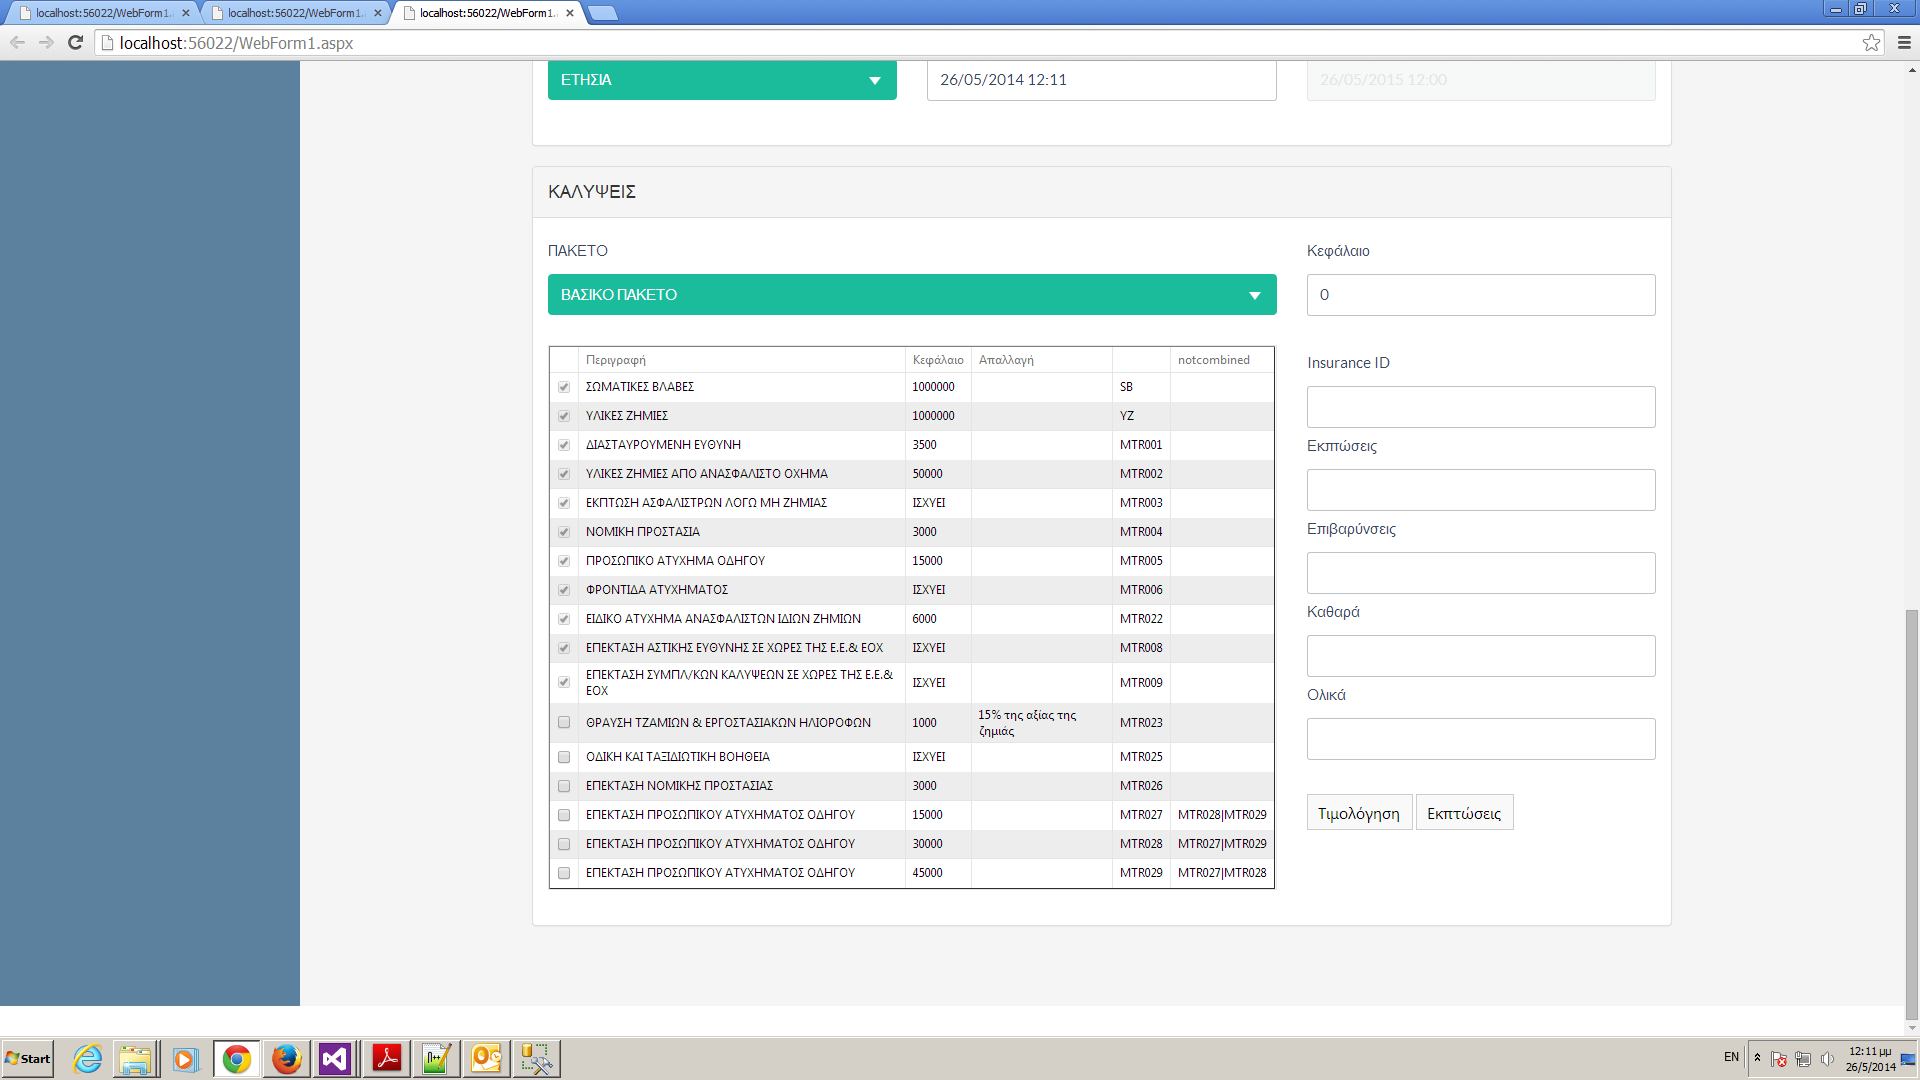The image size is (1920, 1080).
Task: Check ΘΡΑΥΣΗ ΤΖΑΜΙΩΝ coverage checkbox
Action: click(x=564, y=723)
